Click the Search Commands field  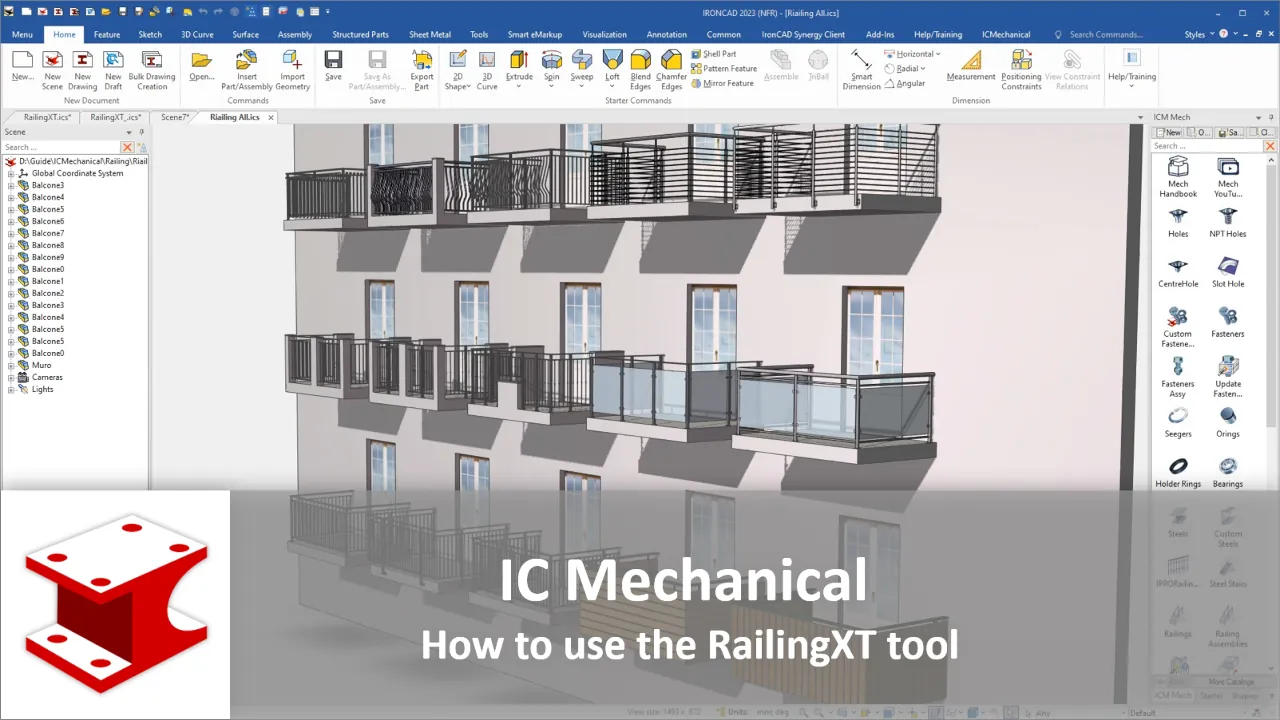tap(1106, 34)
